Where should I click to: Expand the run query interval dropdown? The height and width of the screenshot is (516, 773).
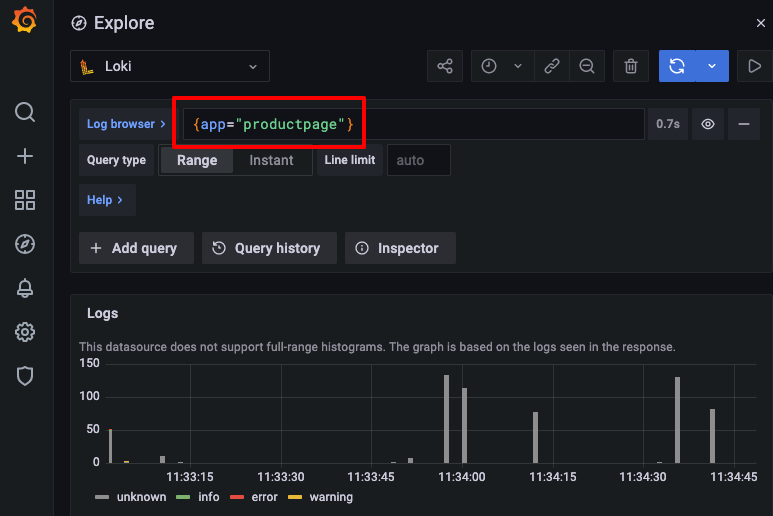point(712,67)
